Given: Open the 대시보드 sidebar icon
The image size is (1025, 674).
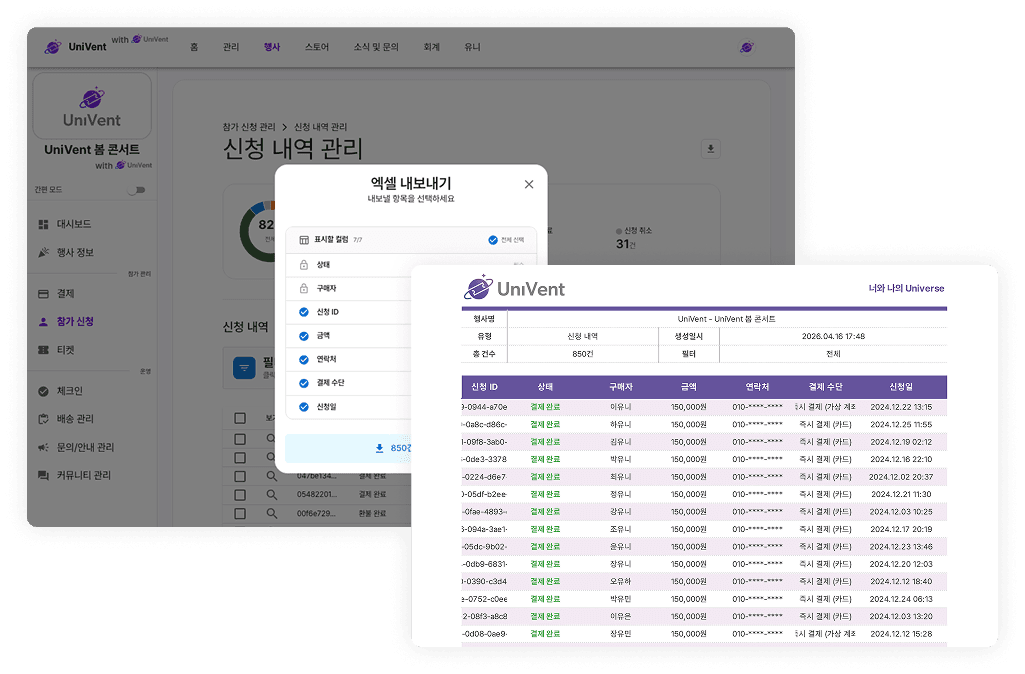Looking at the screenshot, I should [42, 224].
